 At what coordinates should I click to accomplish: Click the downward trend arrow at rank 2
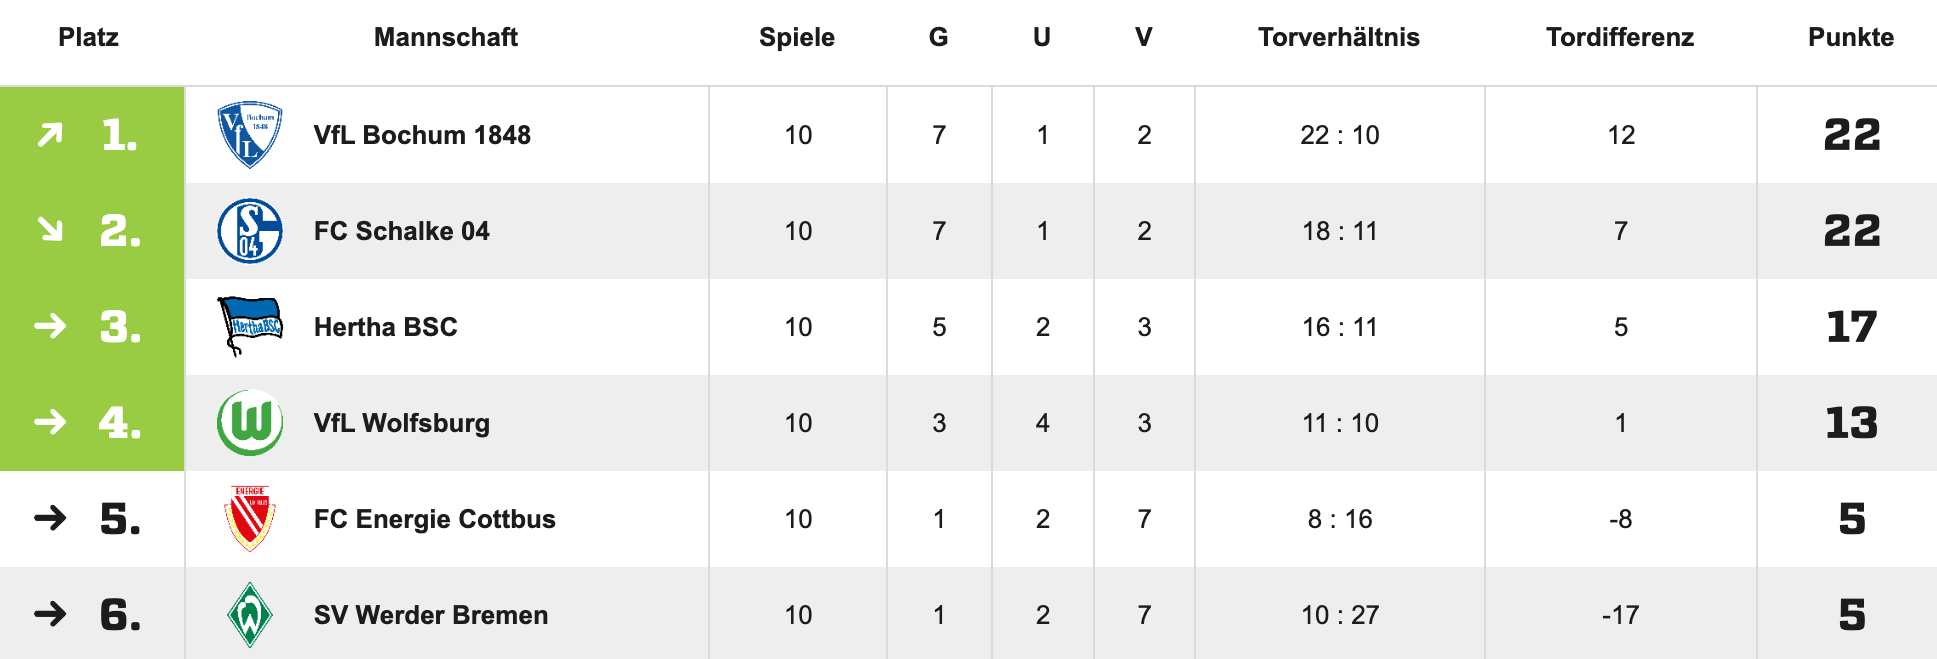[50, 231]
